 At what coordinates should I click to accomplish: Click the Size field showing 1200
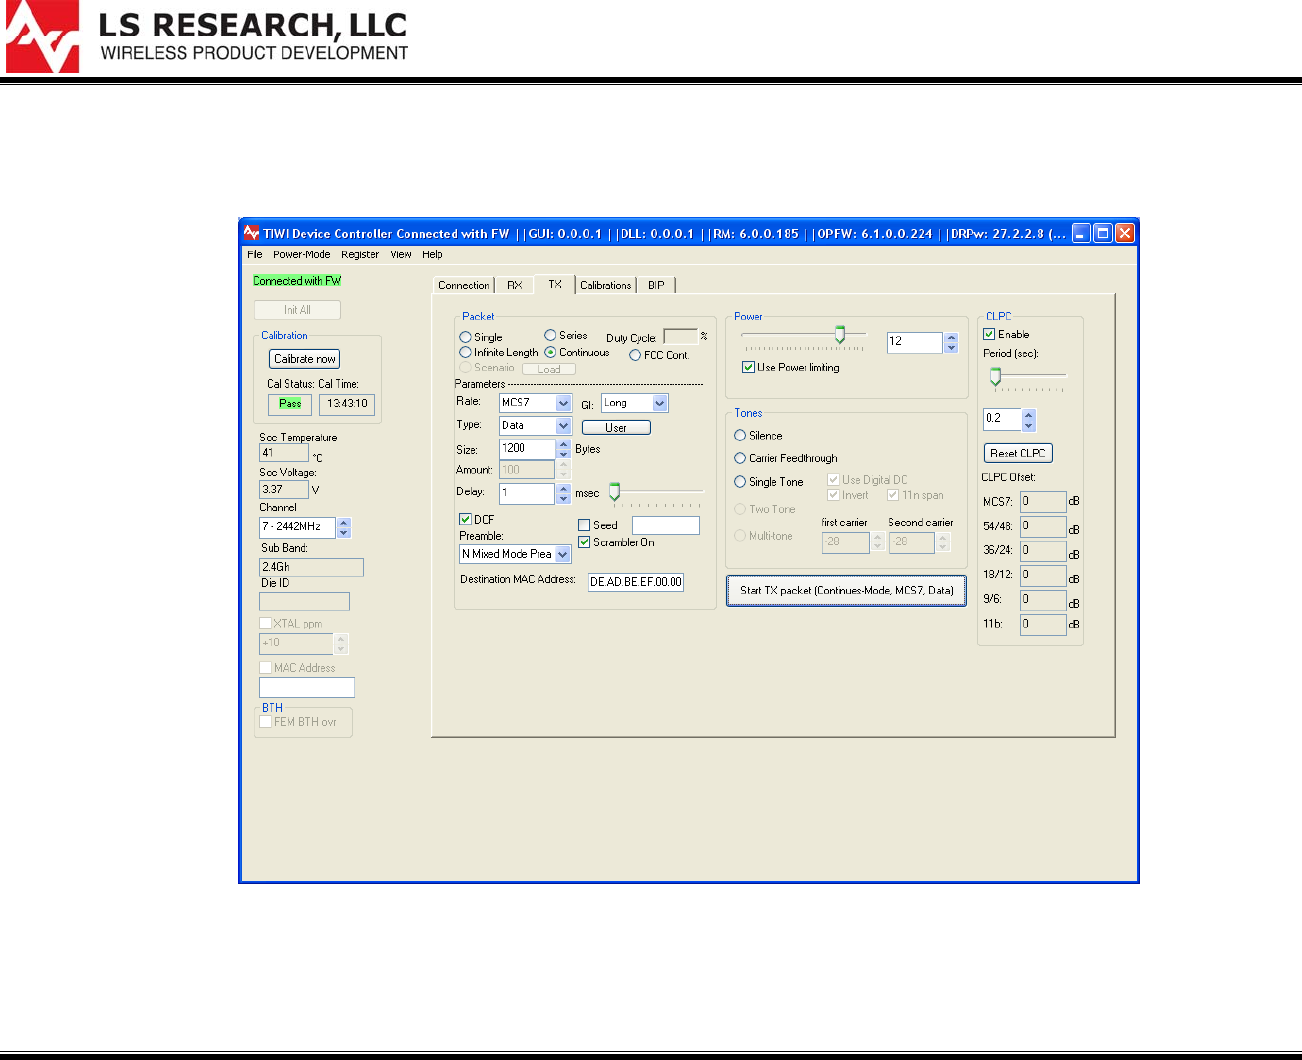point(527,449)
